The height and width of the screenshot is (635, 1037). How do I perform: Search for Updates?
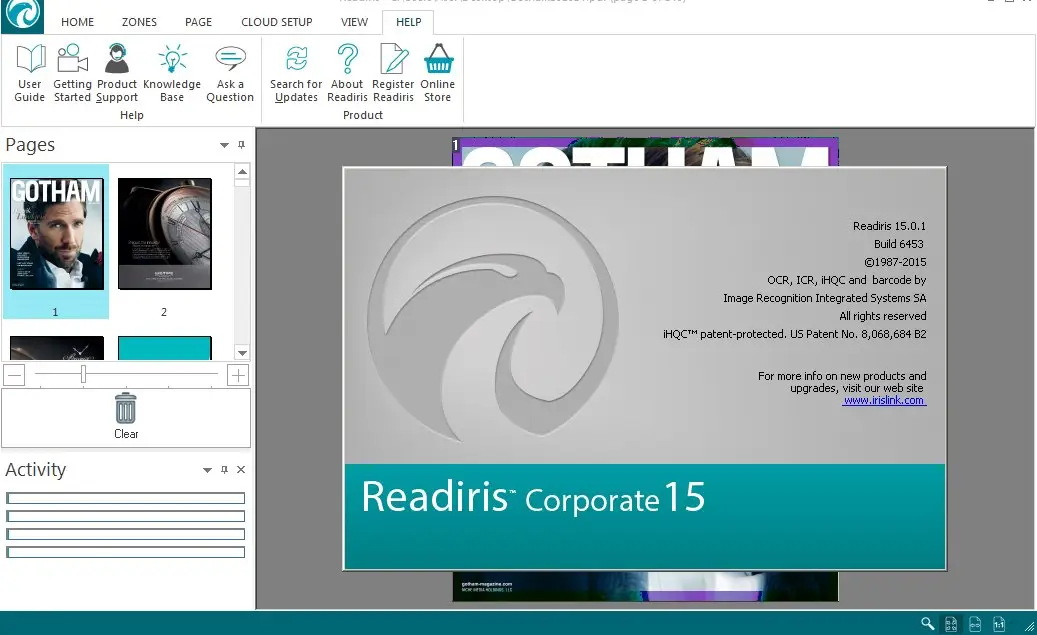[x=296, y=73]
